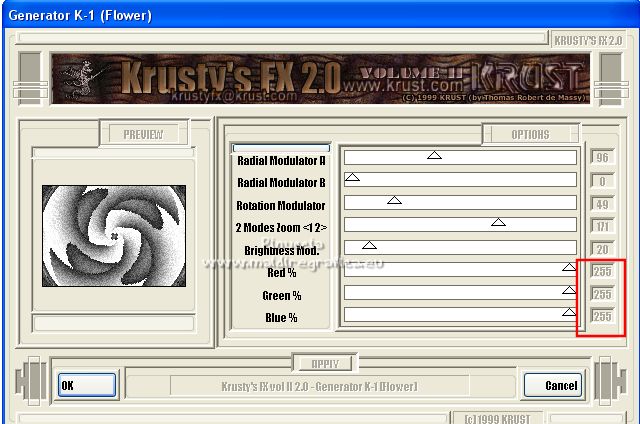Click the APPLY panel header
Screen dimensions: 640x424
tap(325, 364)
